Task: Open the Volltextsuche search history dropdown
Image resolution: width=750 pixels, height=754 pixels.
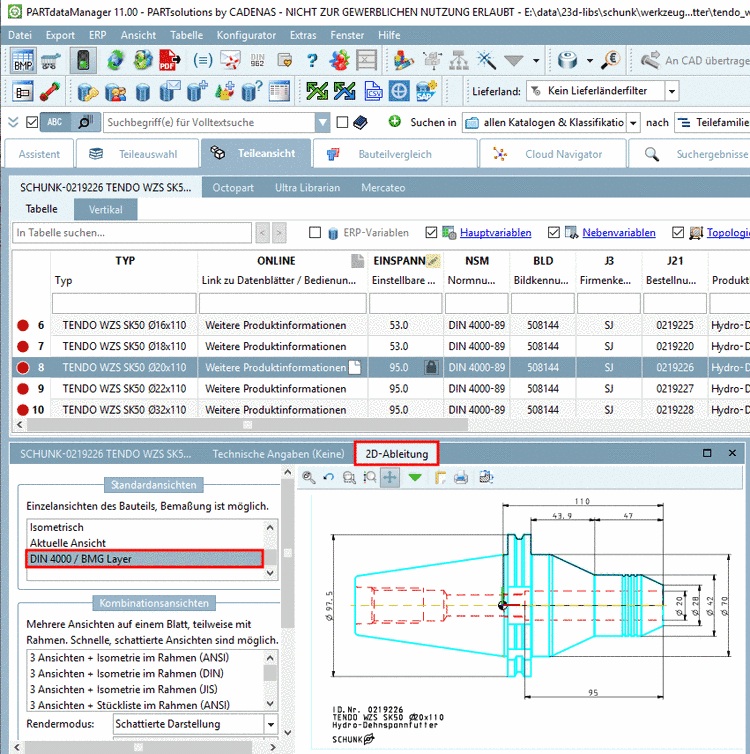Action: click(x=322, y=123)
